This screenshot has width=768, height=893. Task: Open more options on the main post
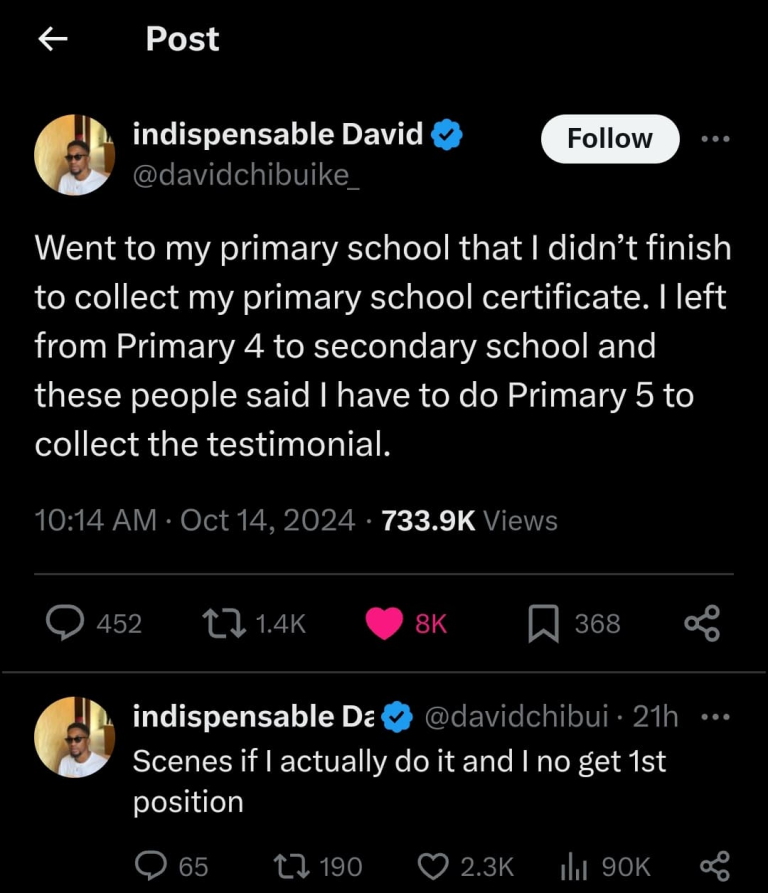715,138
